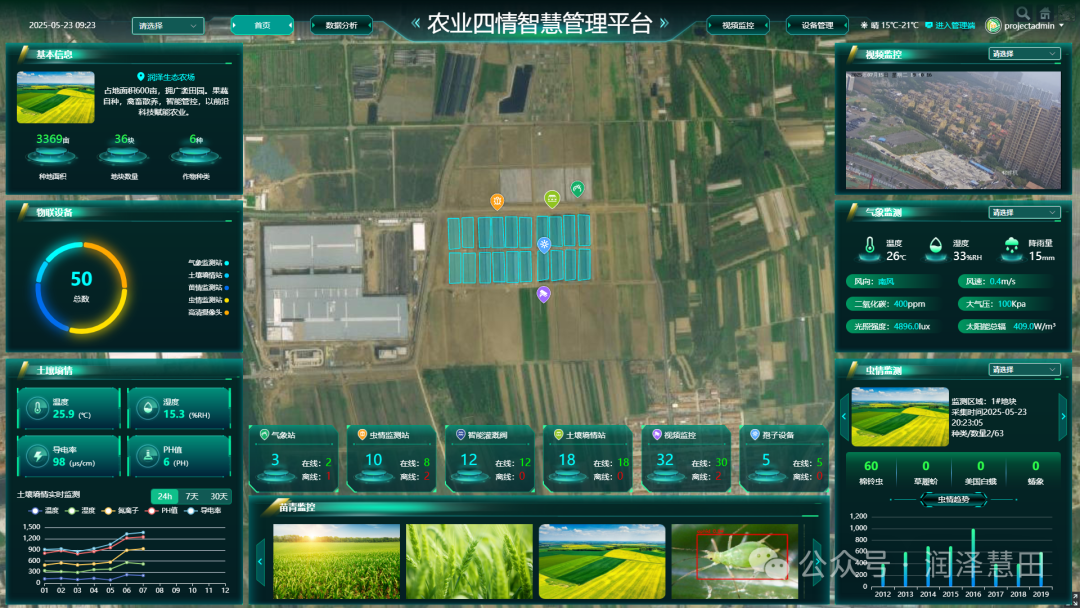This screenshot has height=608, width=1080.
Task: Toggle the 虫情监测站 legend in device chart
Action: point(208,300)
